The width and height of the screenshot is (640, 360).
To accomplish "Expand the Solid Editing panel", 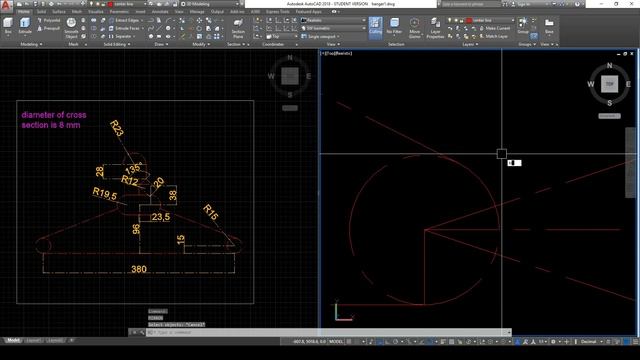I will coord(117,44).
